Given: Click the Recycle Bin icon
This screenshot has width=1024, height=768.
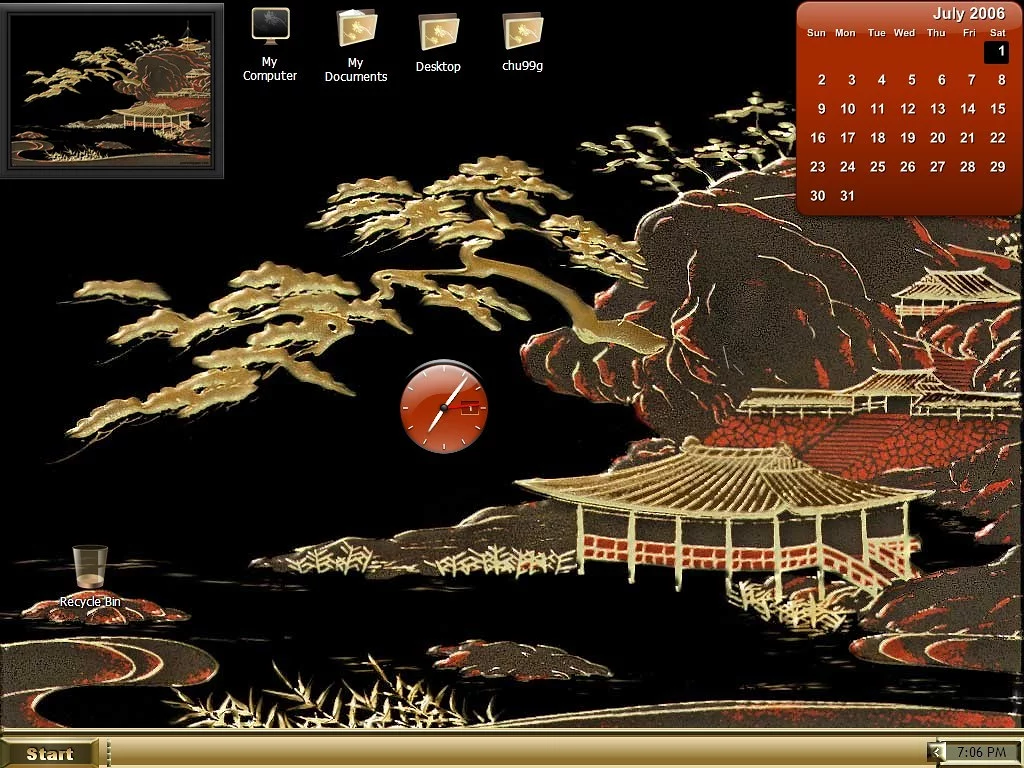Looking at the screenshot, I should pos(90,568).
